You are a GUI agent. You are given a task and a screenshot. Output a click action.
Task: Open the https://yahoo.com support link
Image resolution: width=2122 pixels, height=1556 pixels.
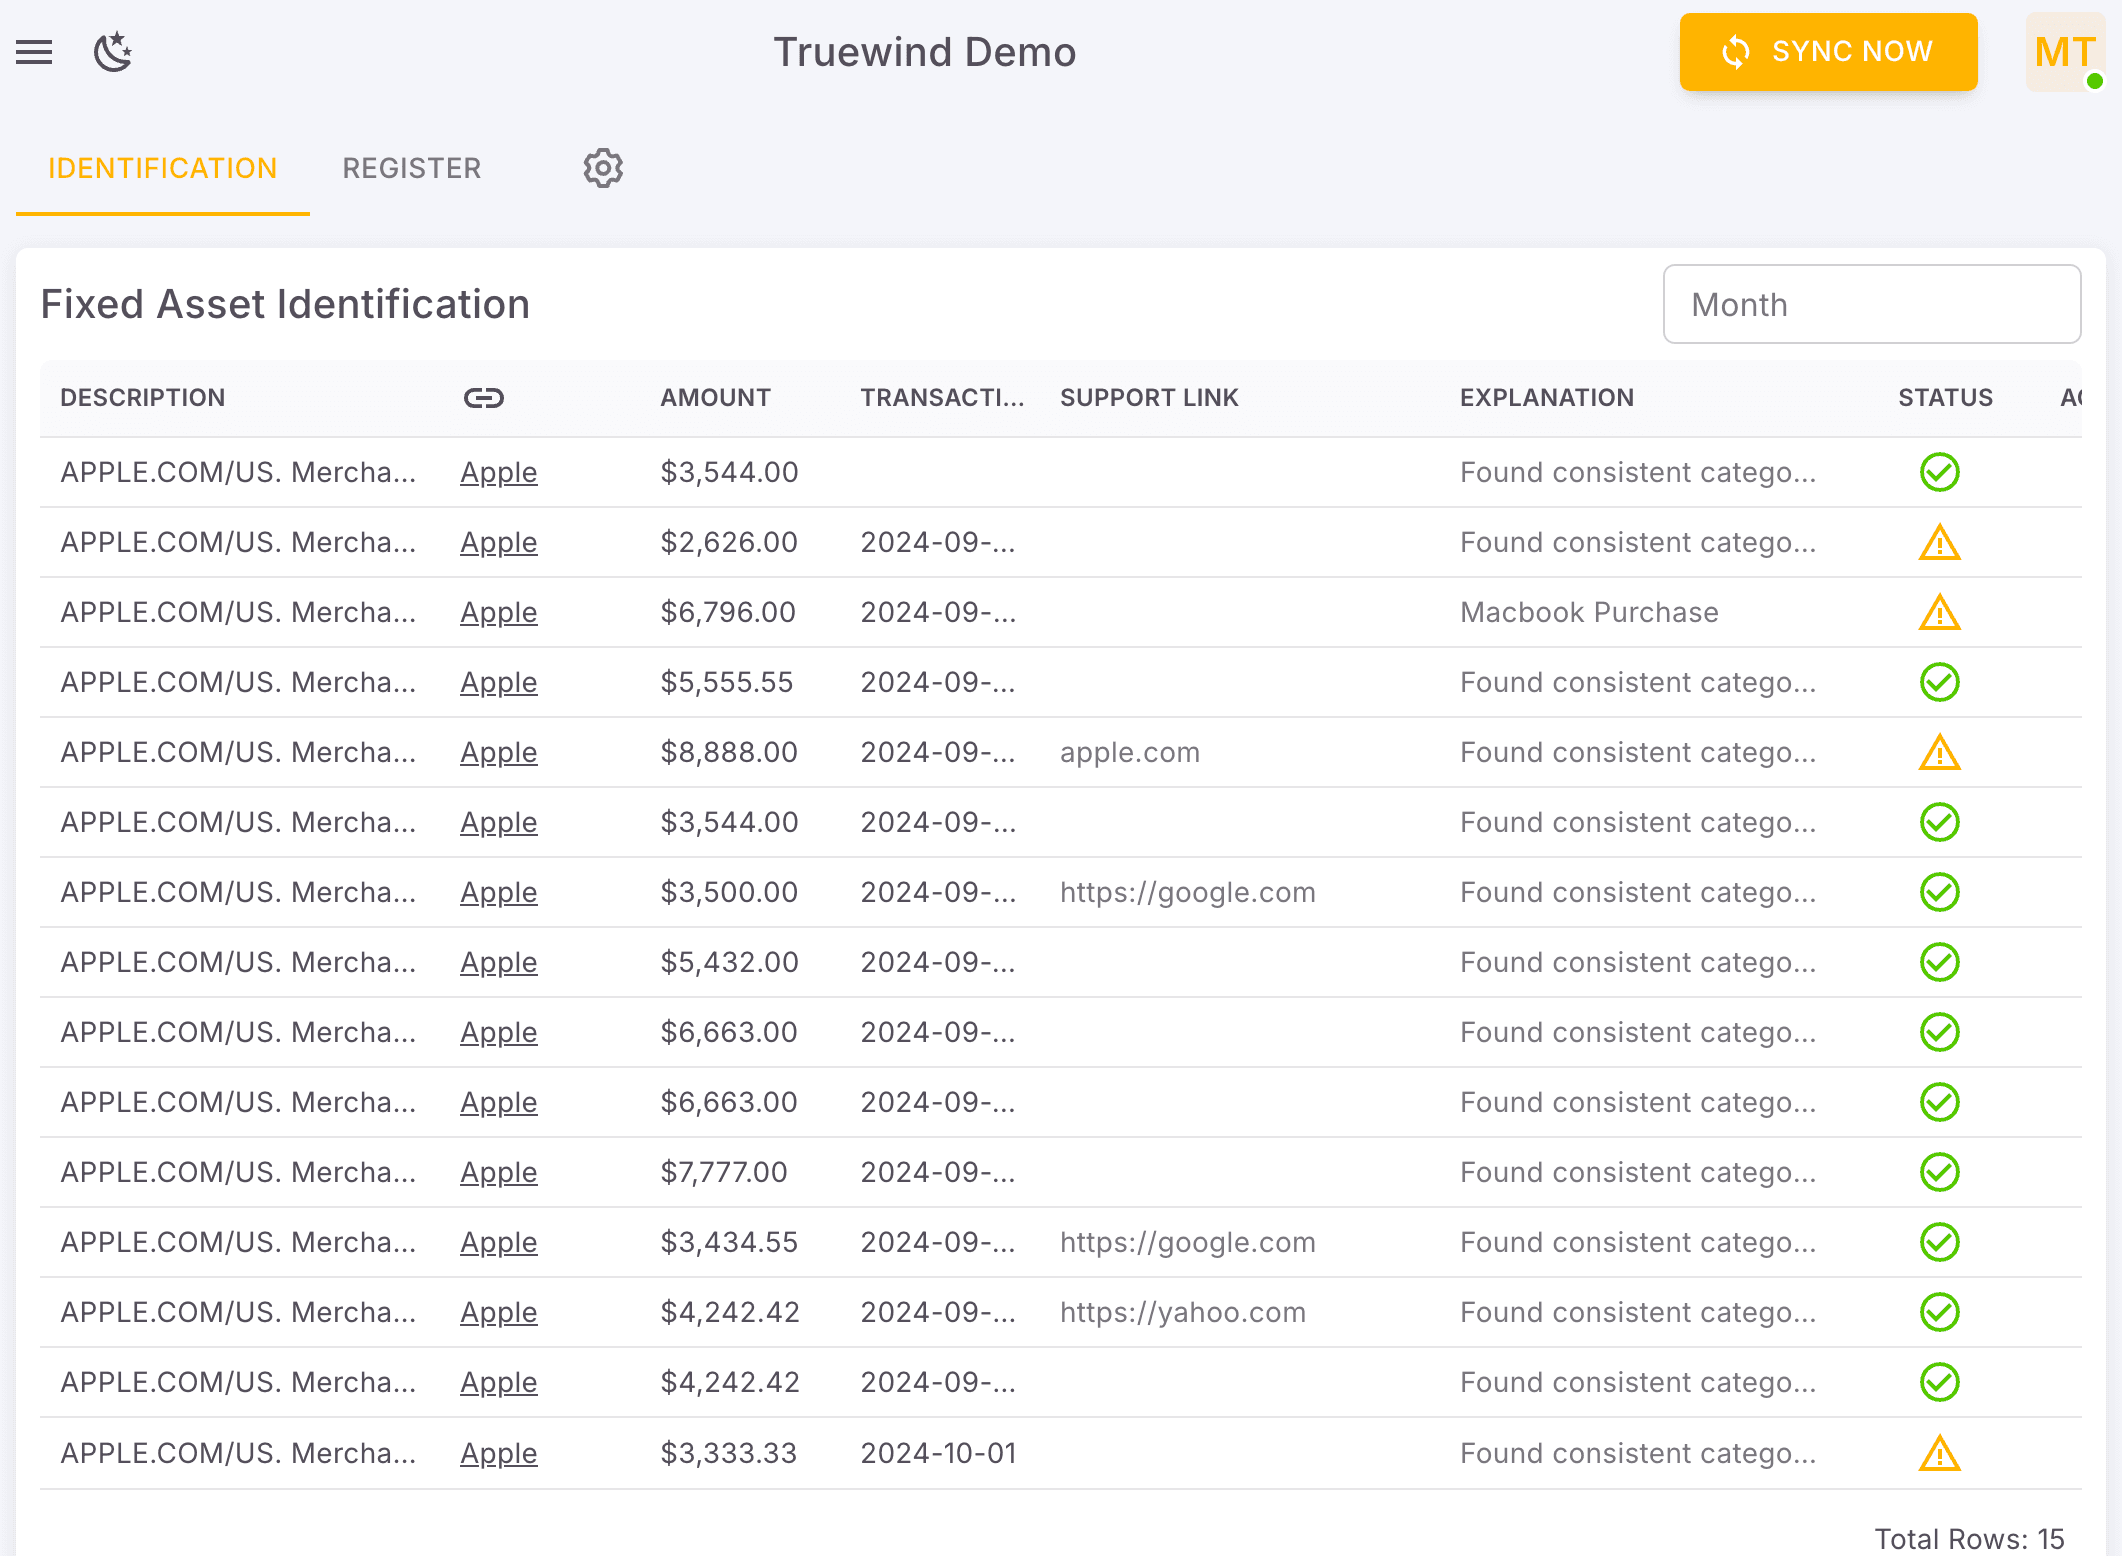(x=1182, y=1312)
